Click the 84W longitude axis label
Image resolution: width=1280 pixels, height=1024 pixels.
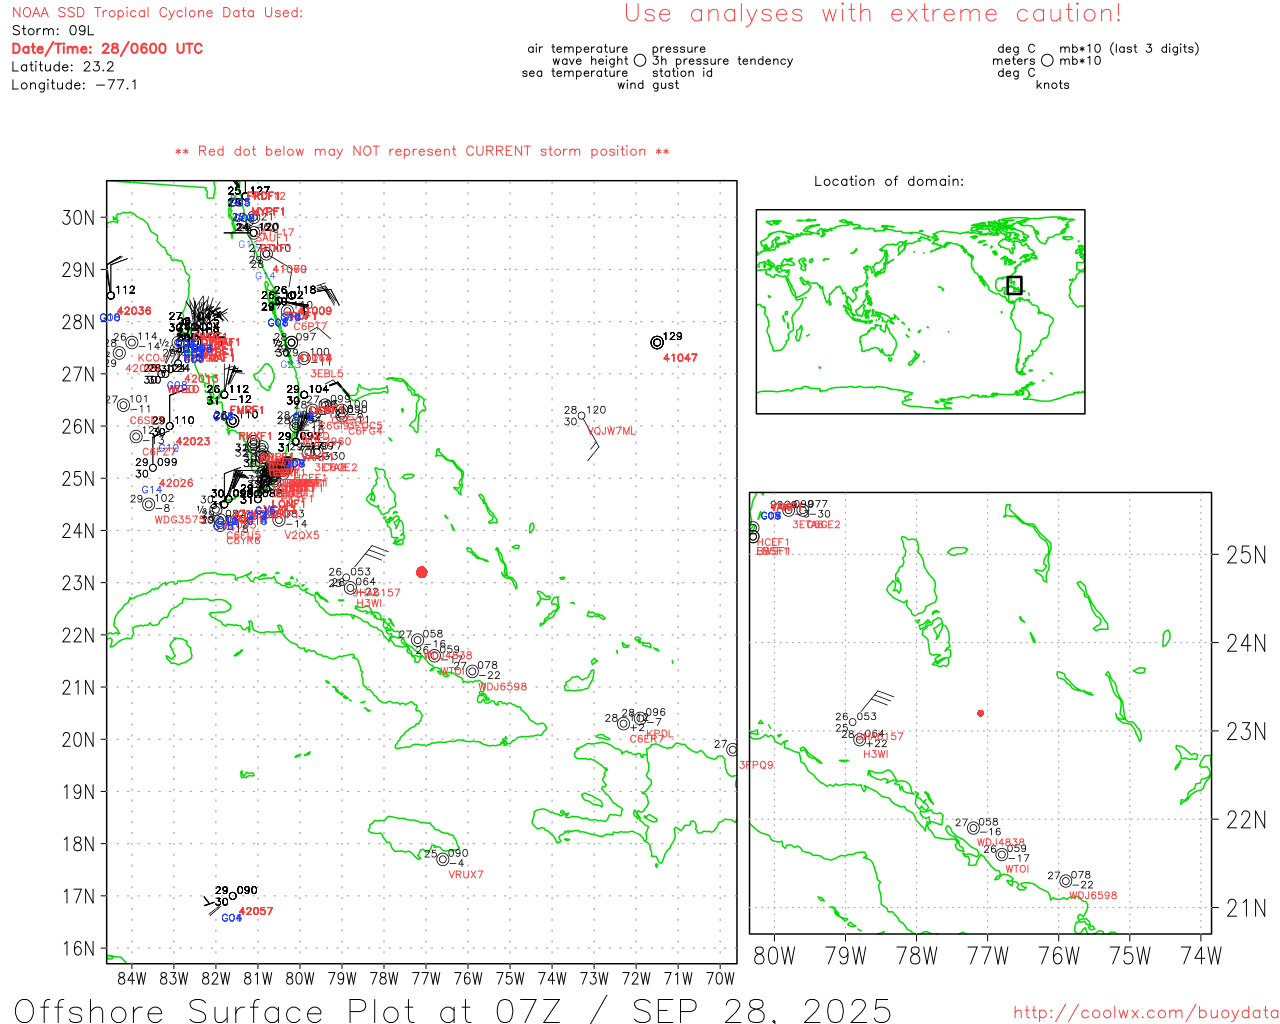pyautogui.click(x=131, y=978)
